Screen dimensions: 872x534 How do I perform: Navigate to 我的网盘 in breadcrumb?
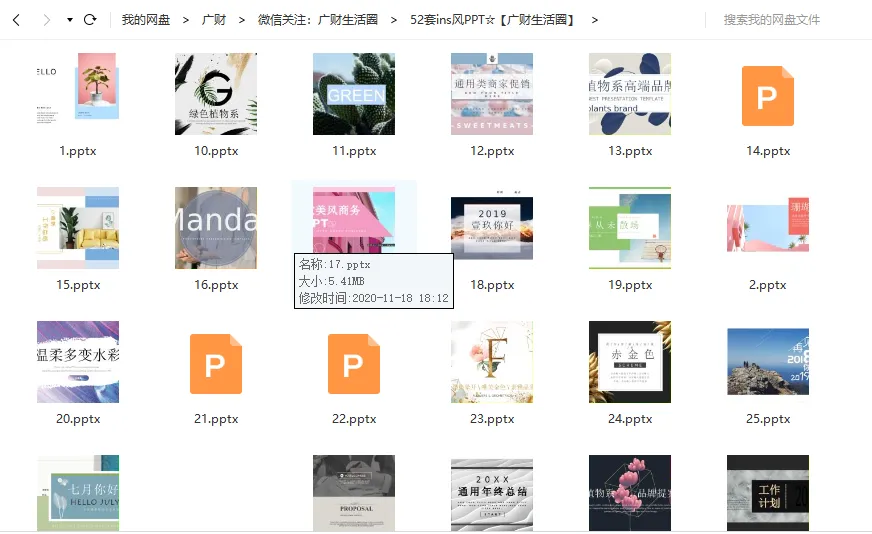coord(146,20)
